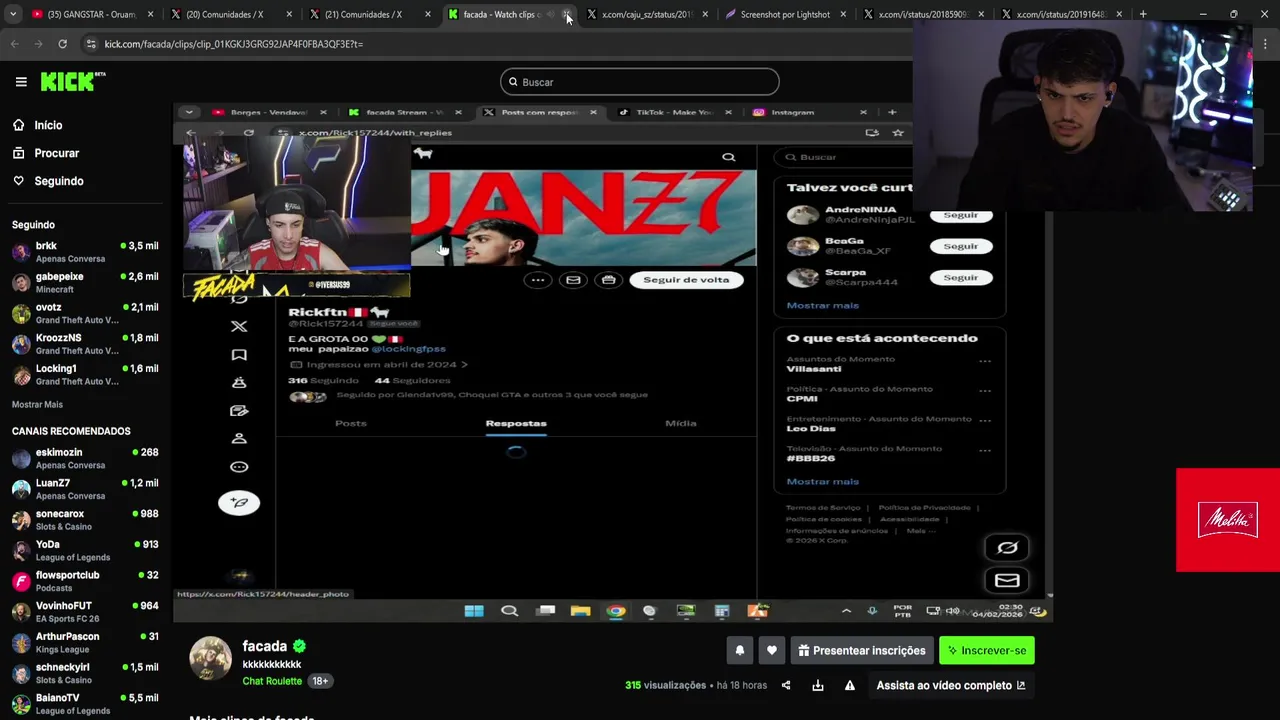Click Presentear inscrições button
This screenshot has width=1280, height=720.
862,650
